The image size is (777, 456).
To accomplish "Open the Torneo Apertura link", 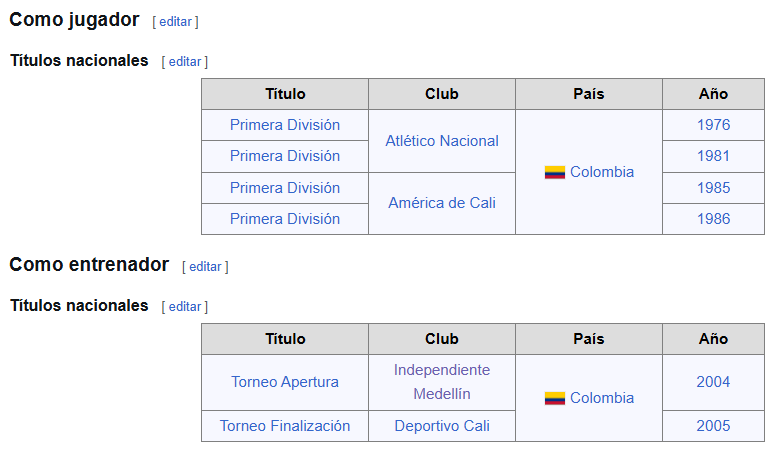I will [x=285, y=382].
